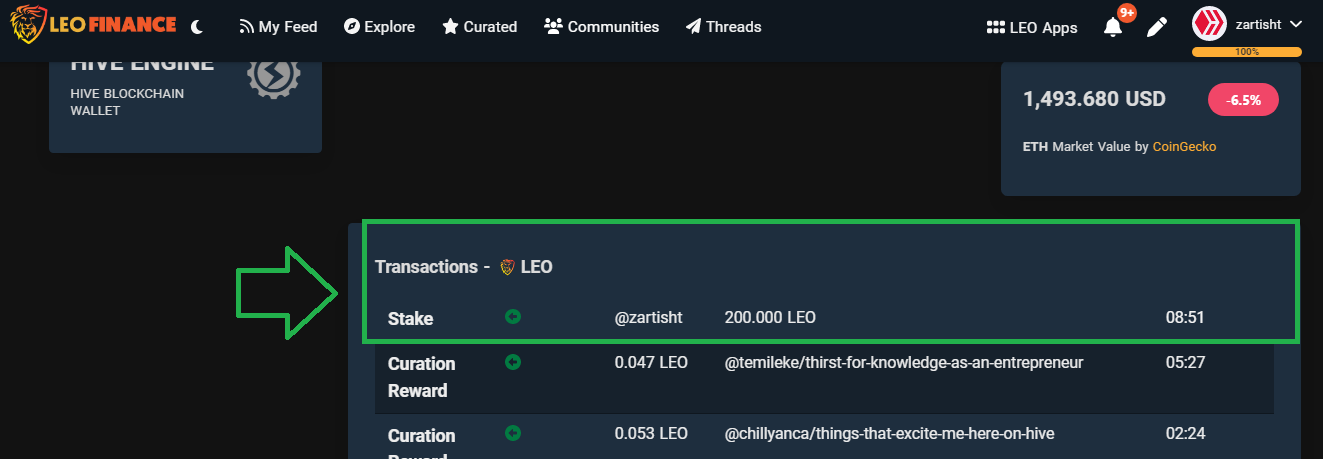The image size is (1323, 460).
Task: Open the LEO Apps grid menu
Action: 1032,27
